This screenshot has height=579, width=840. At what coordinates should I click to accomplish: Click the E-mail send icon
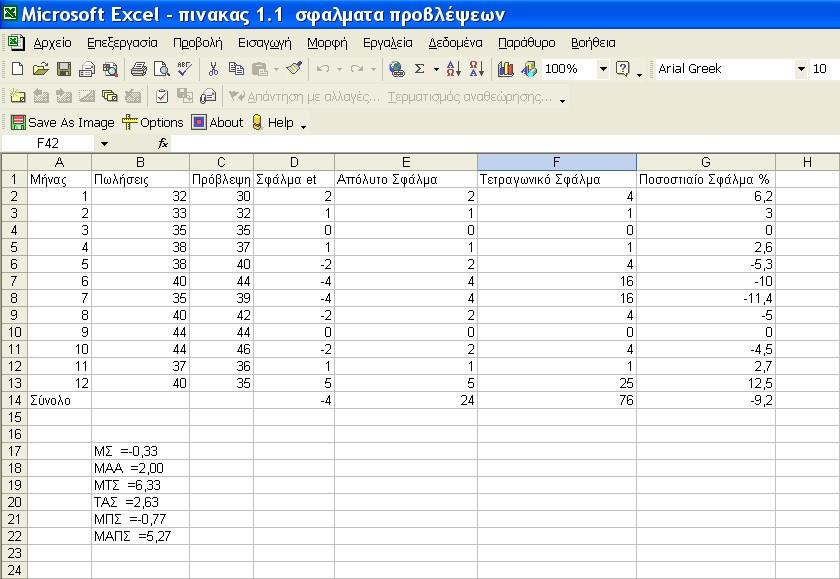tap(87, 69)
